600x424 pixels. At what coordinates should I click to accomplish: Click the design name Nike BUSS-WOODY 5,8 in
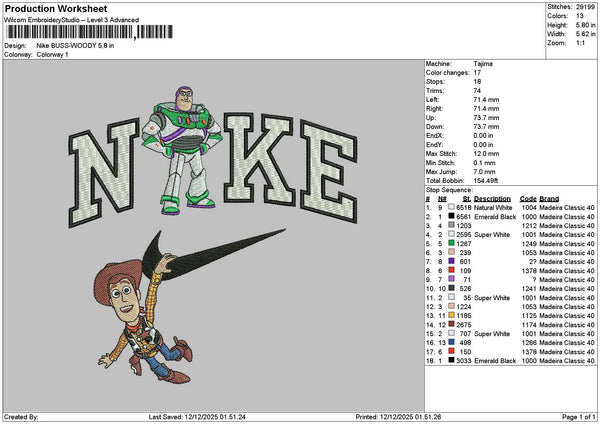coord(75,46)
